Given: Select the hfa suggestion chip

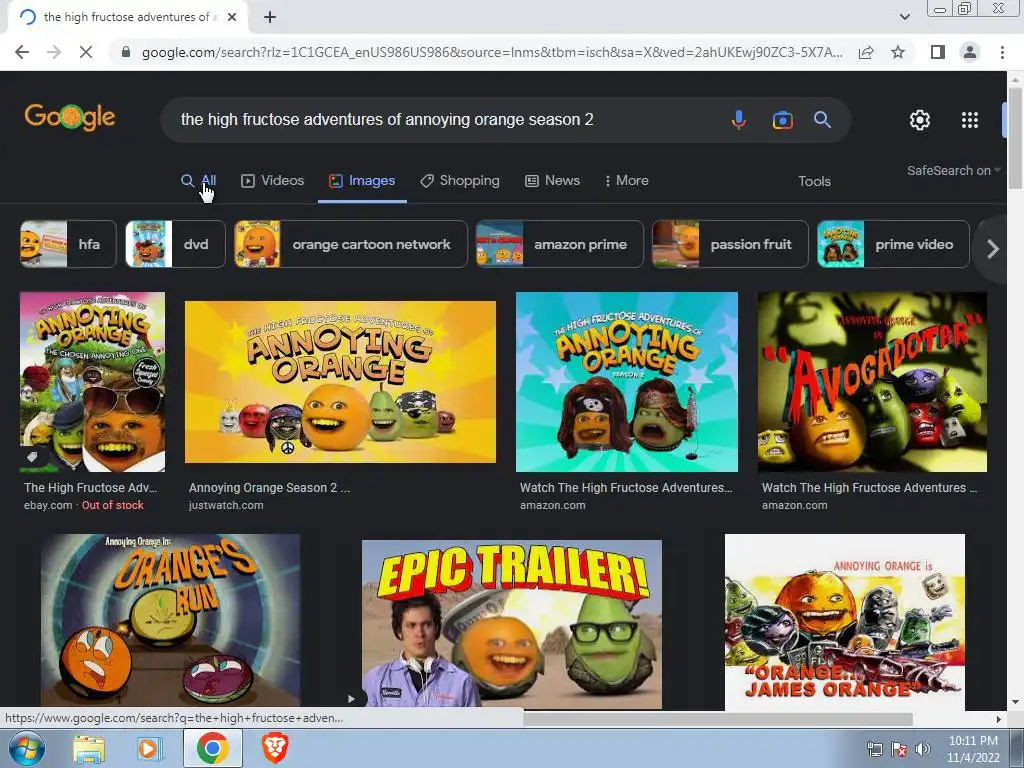Looking at the screenshot, I should pyautogui.click(x=68, y=244).
